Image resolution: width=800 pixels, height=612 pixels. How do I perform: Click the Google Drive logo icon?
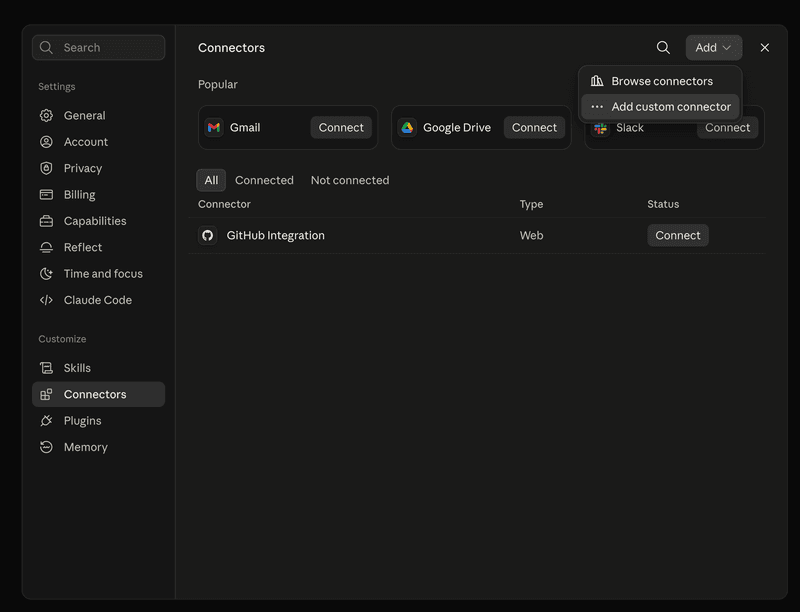click(x=407, y=128)
